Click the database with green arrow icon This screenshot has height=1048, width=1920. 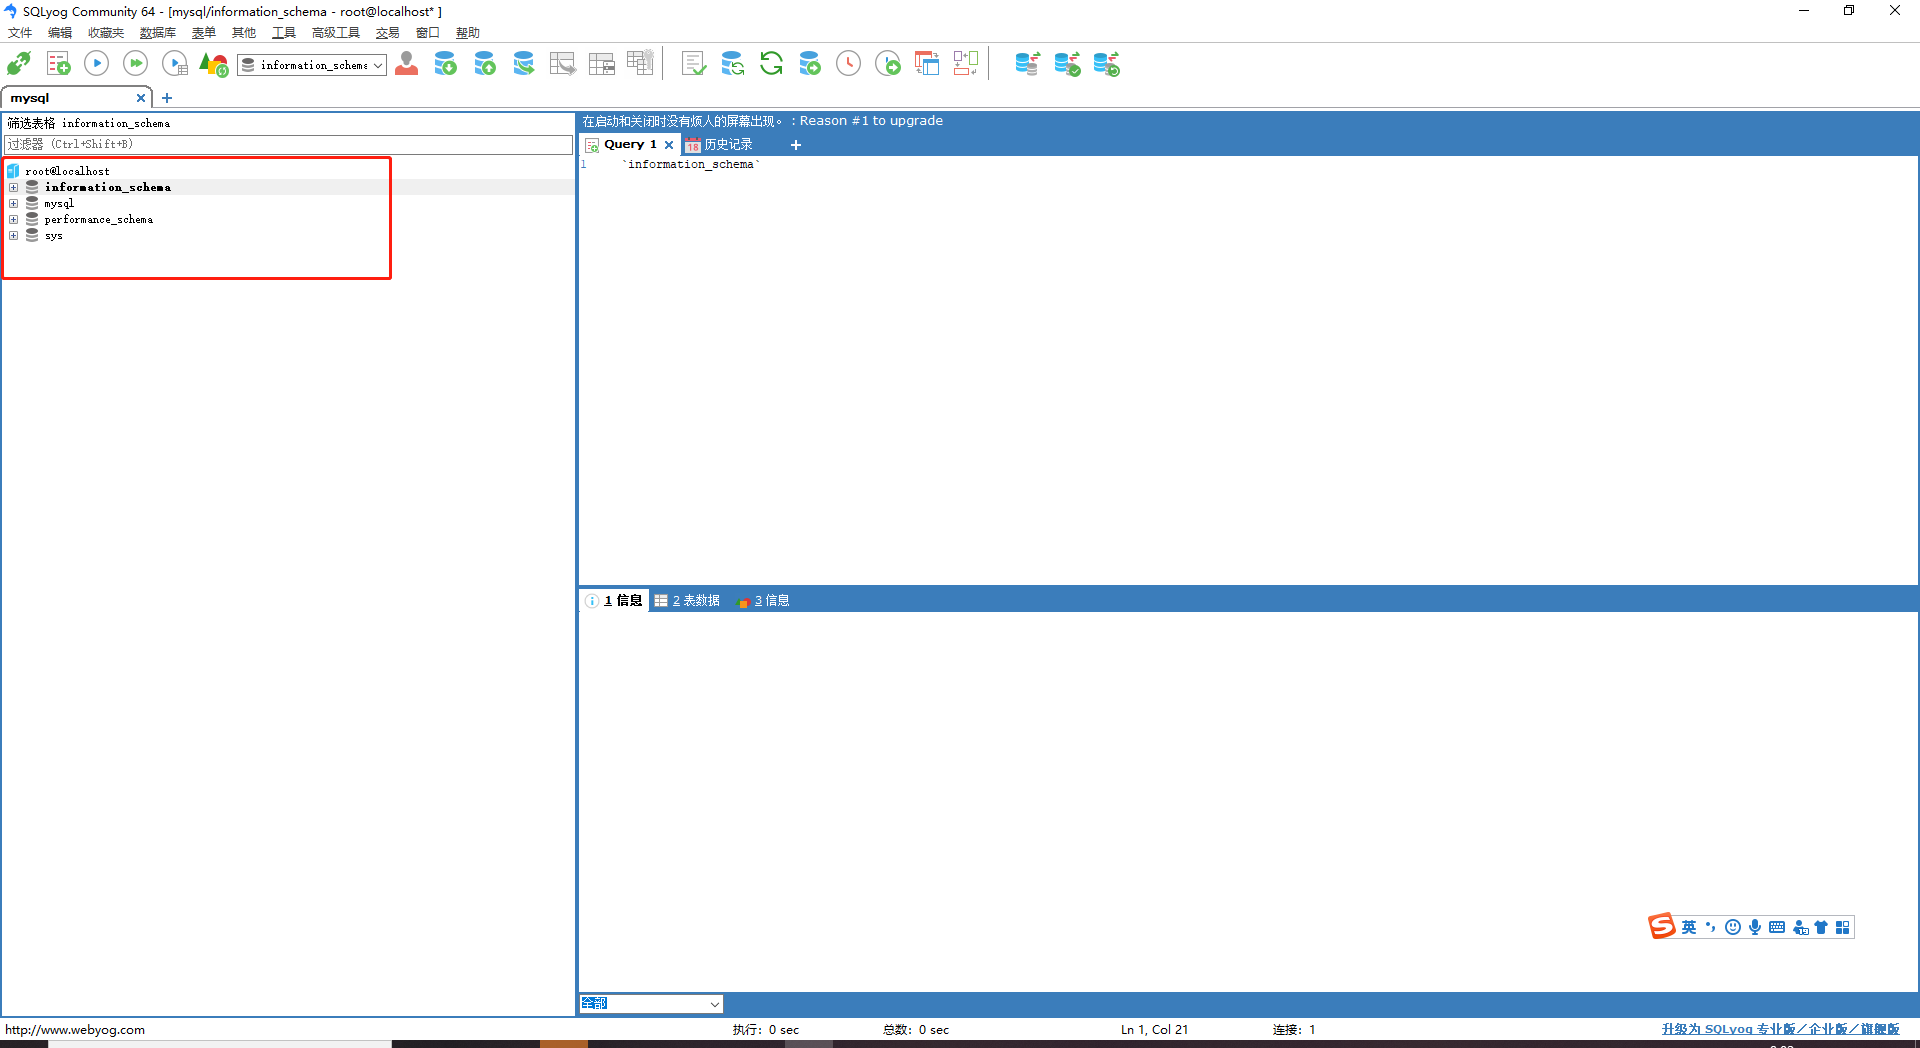coord(810,64)
